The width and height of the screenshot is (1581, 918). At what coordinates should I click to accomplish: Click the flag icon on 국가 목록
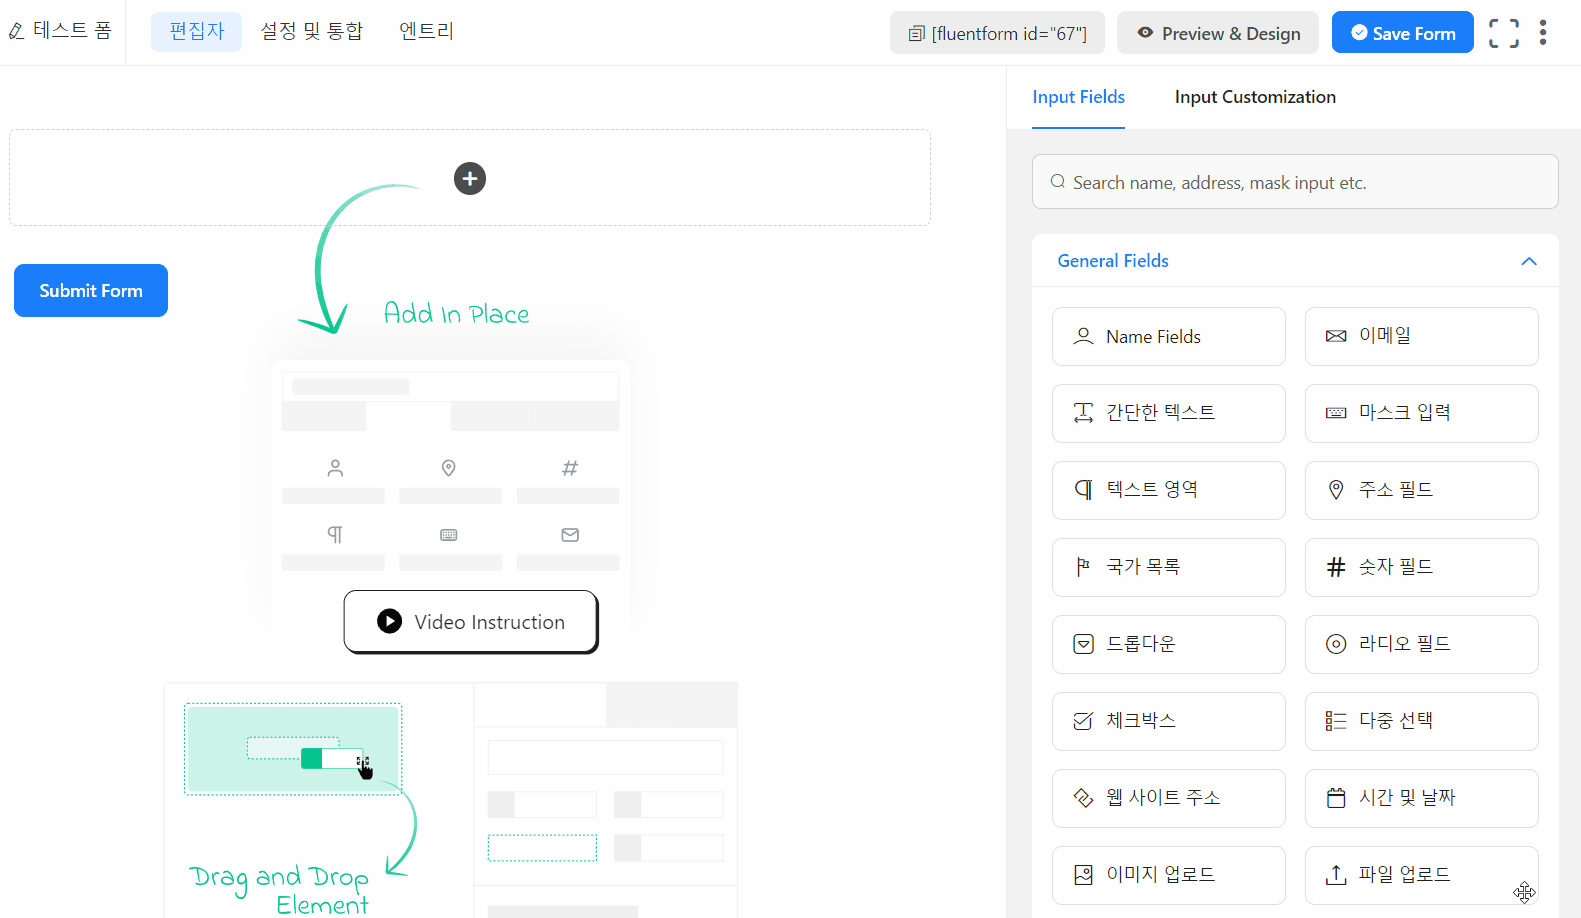pos(1083,567)
